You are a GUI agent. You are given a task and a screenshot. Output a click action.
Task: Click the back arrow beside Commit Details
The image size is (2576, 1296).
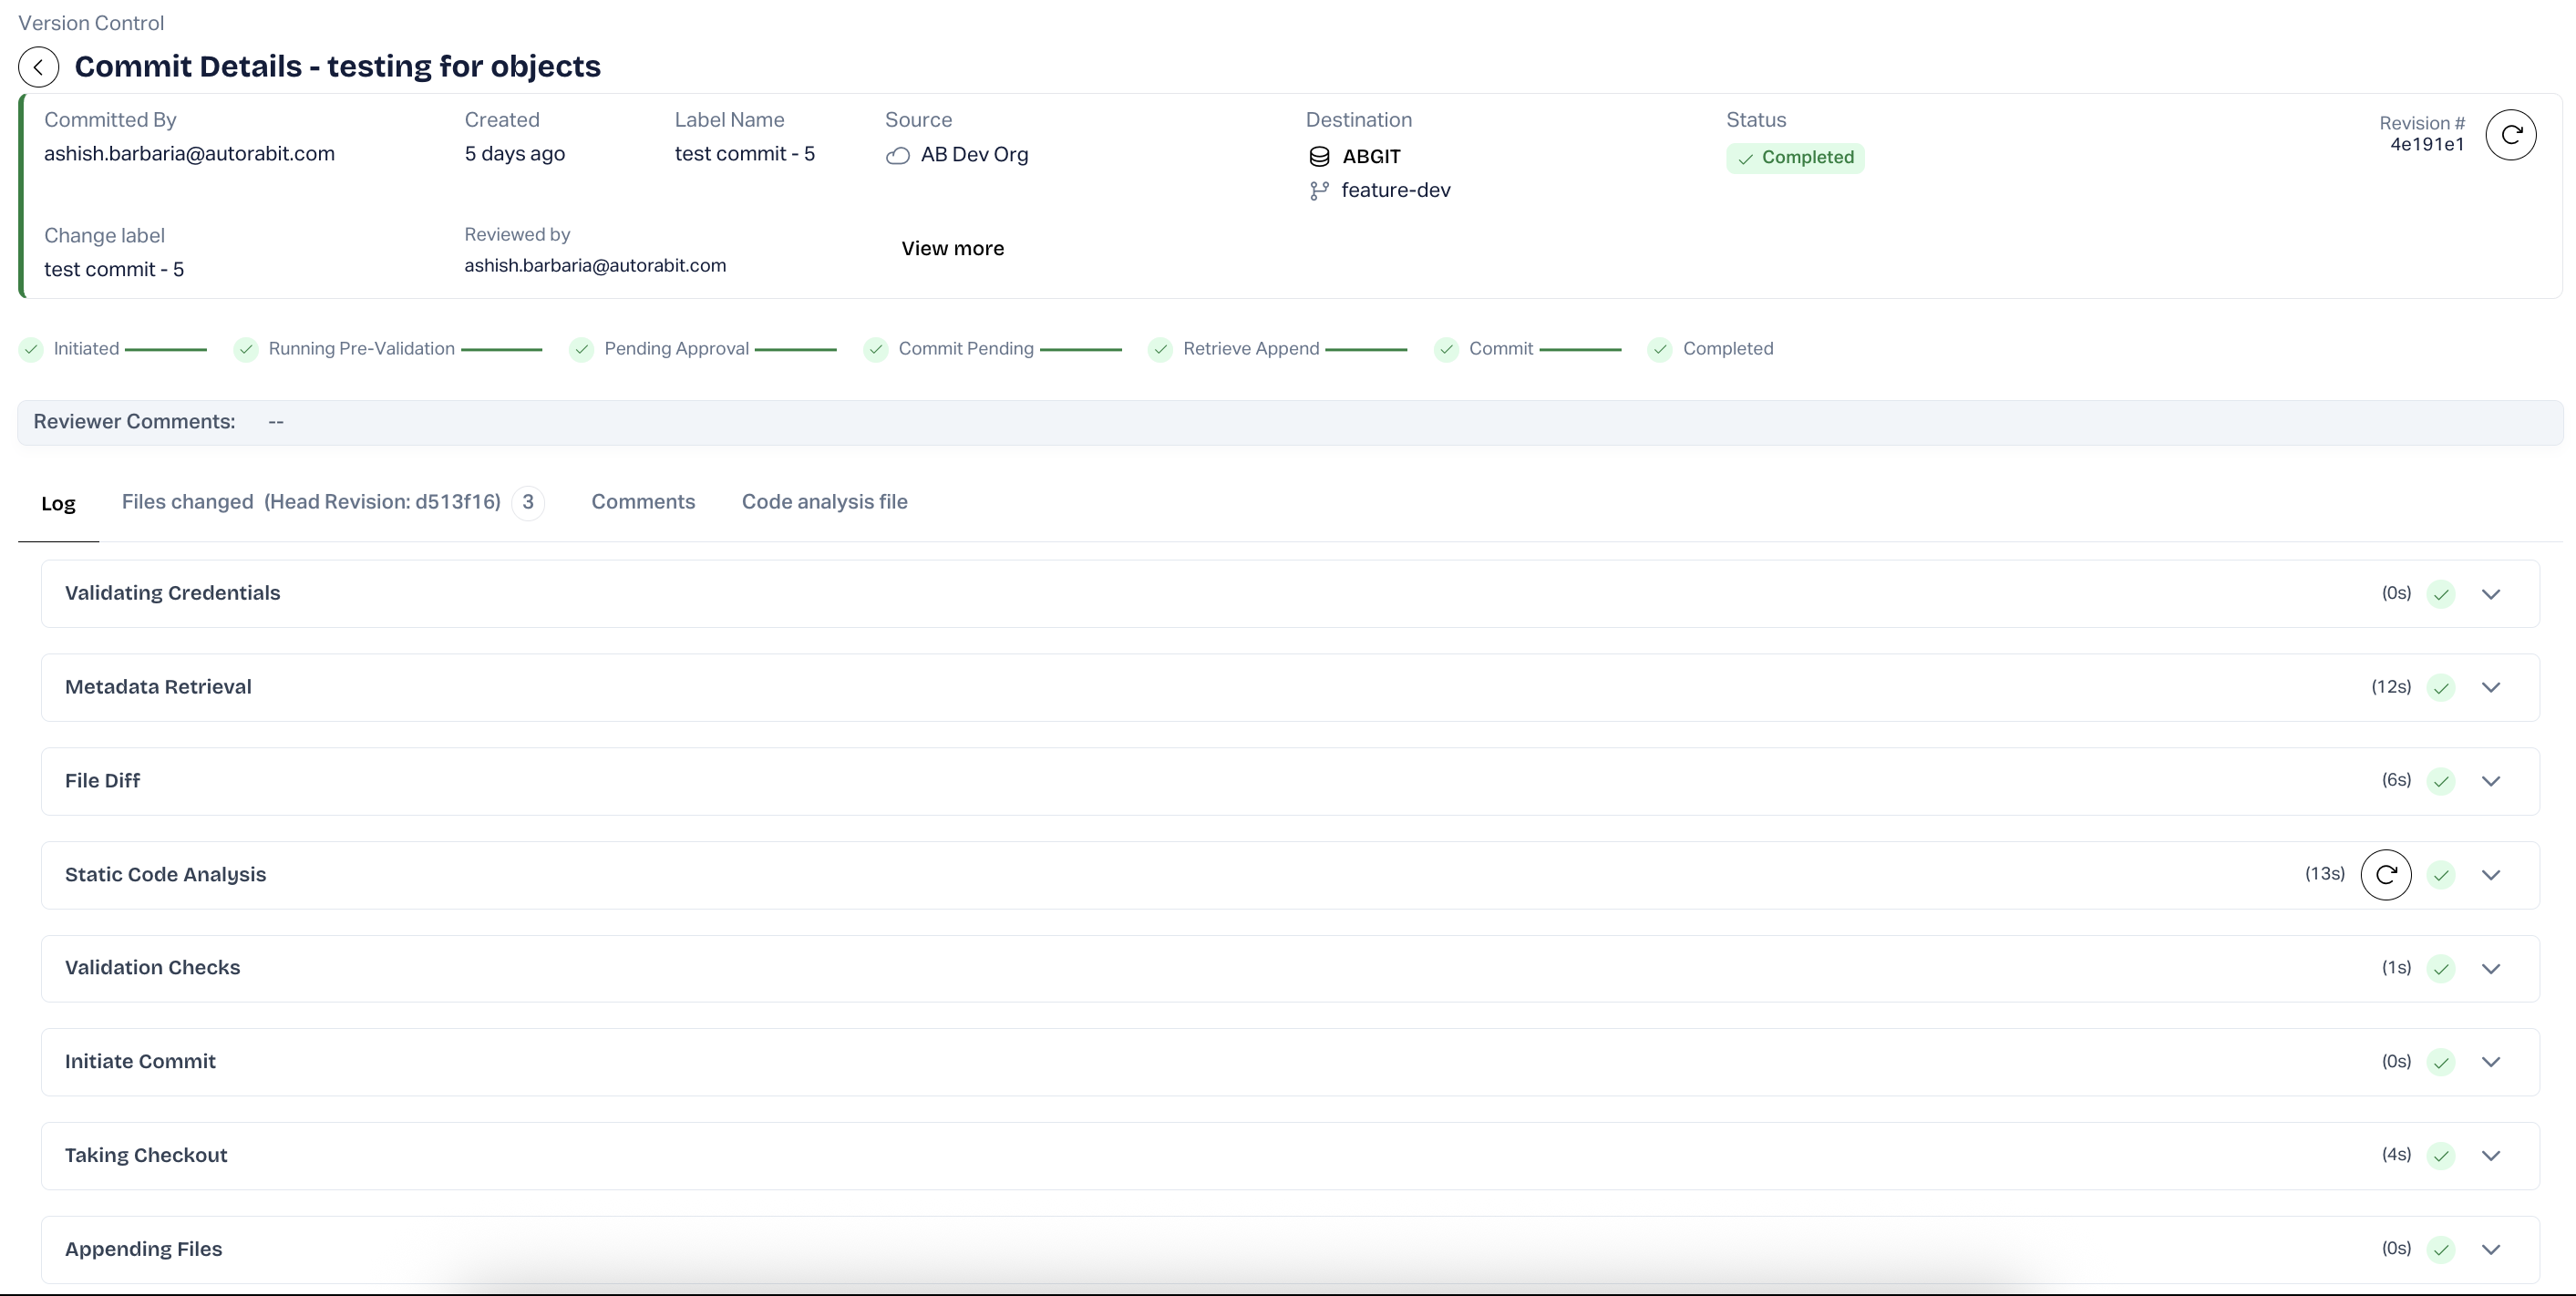click(x=38, y=67)
